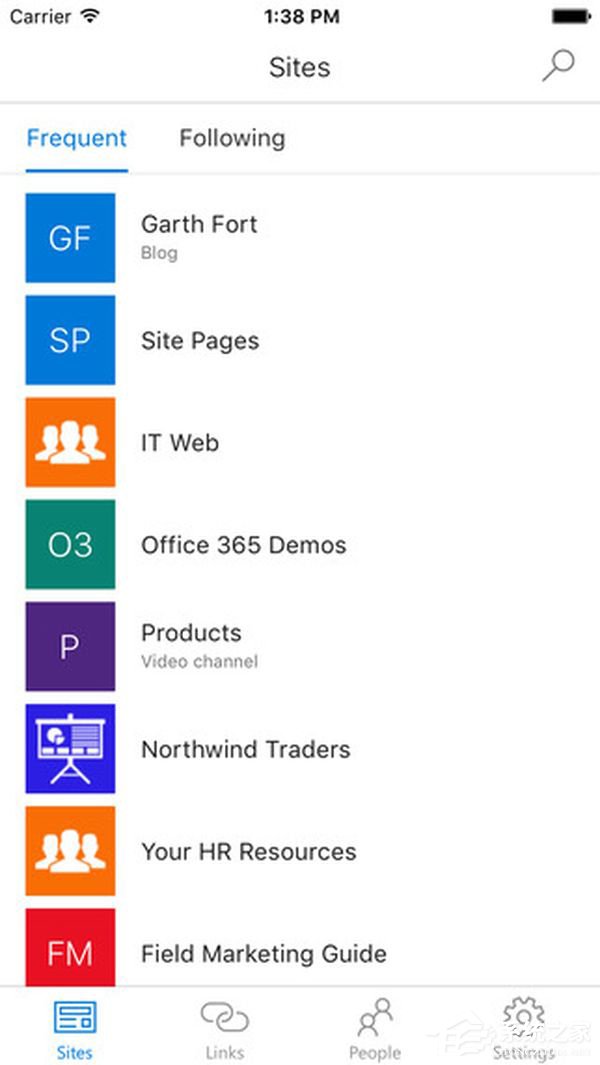The height and width of the screenshot is (1065, 600).
Task: Tap the purple P tile icon
Action: 70,647
